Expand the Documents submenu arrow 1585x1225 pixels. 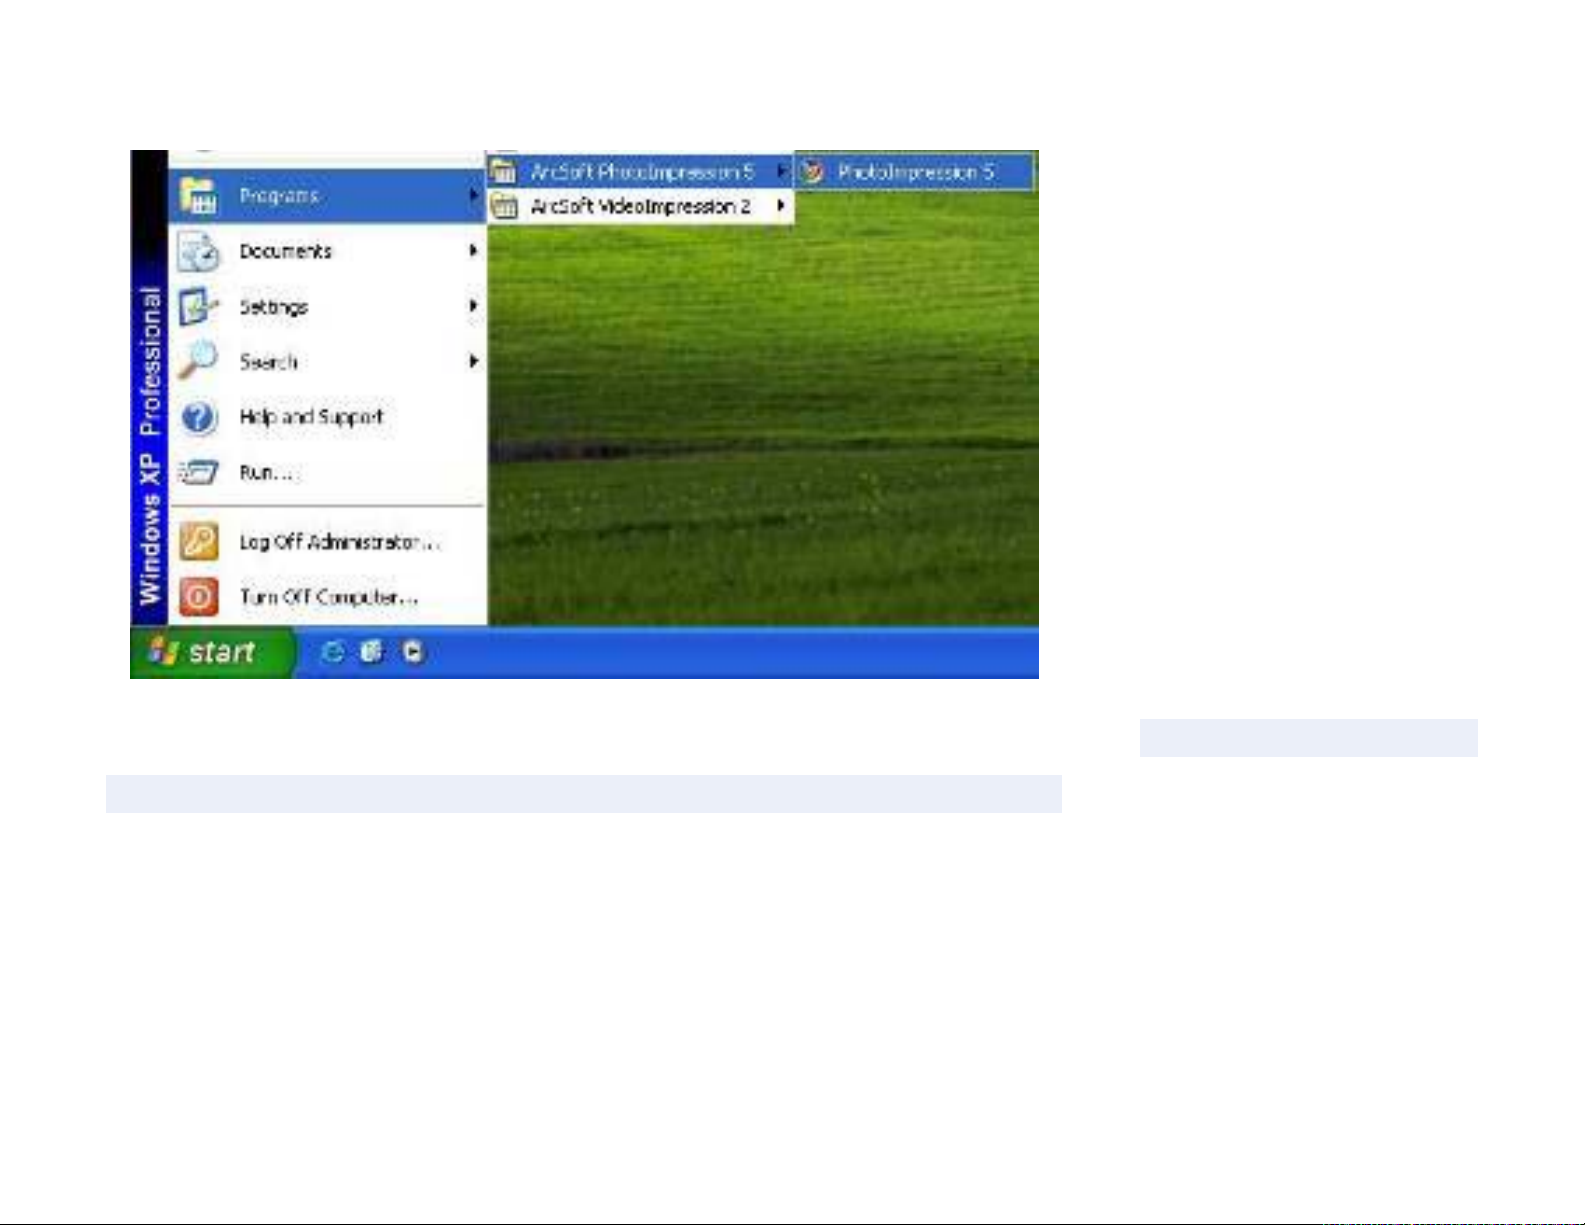coord(473,251)
